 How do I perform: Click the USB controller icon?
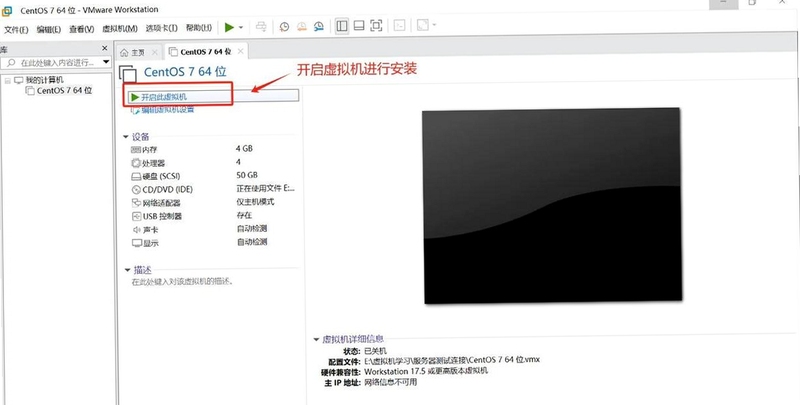click(x=136, y=216)
